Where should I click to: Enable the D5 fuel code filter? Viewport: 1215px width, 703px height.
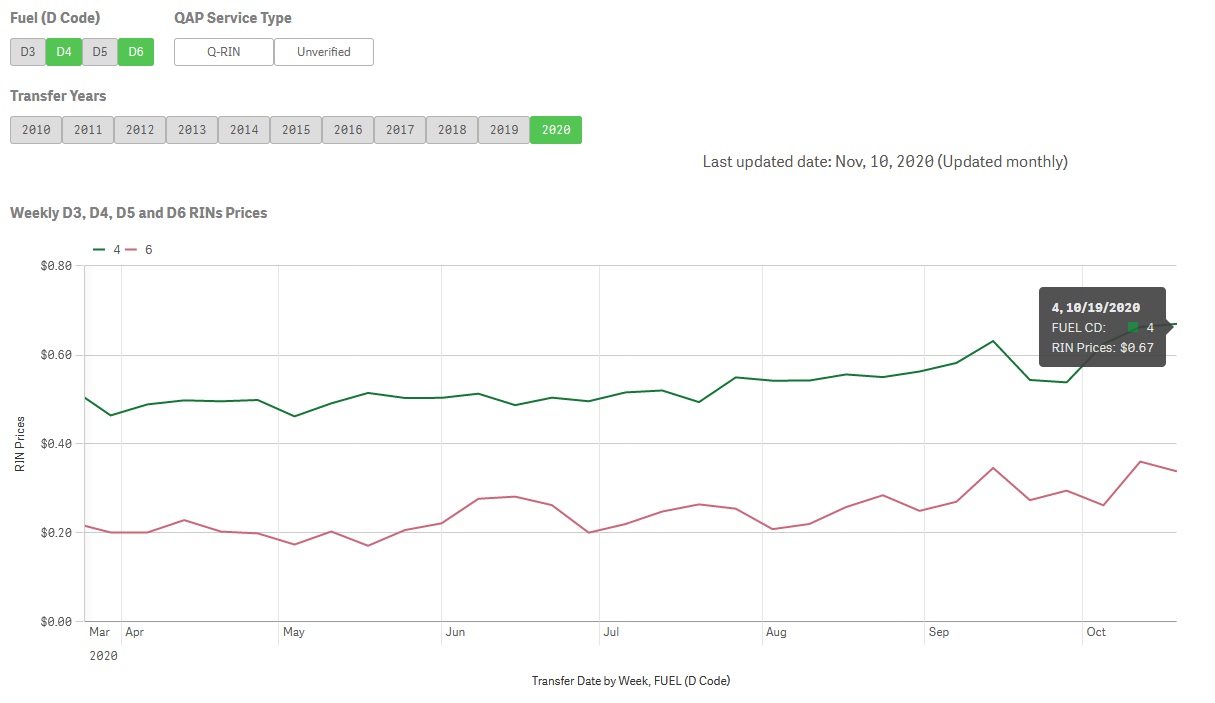100,52
